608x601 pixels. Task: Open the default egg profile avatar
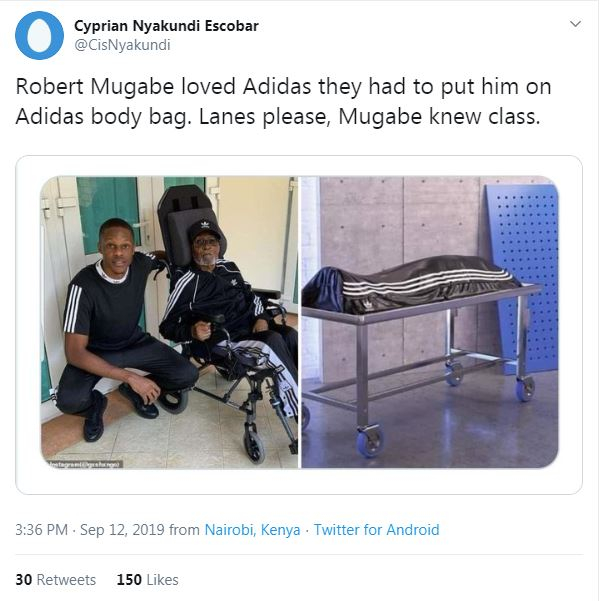[40, 35]
